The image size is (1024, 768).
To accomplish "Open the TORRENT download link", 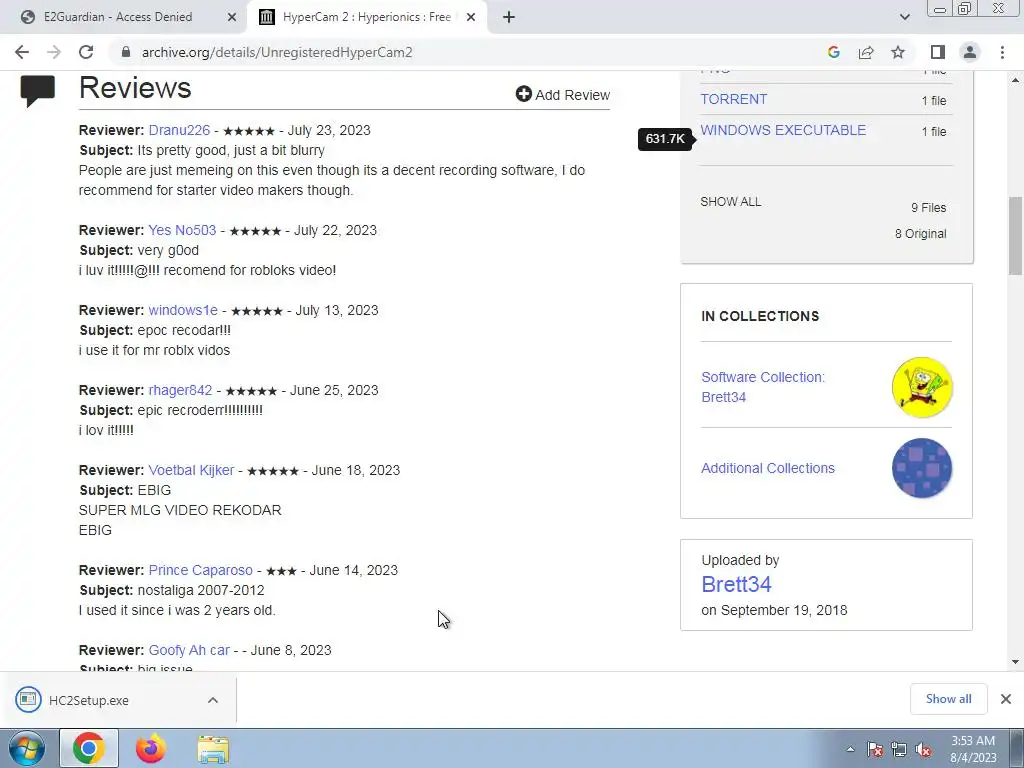I will click(733, 99).
